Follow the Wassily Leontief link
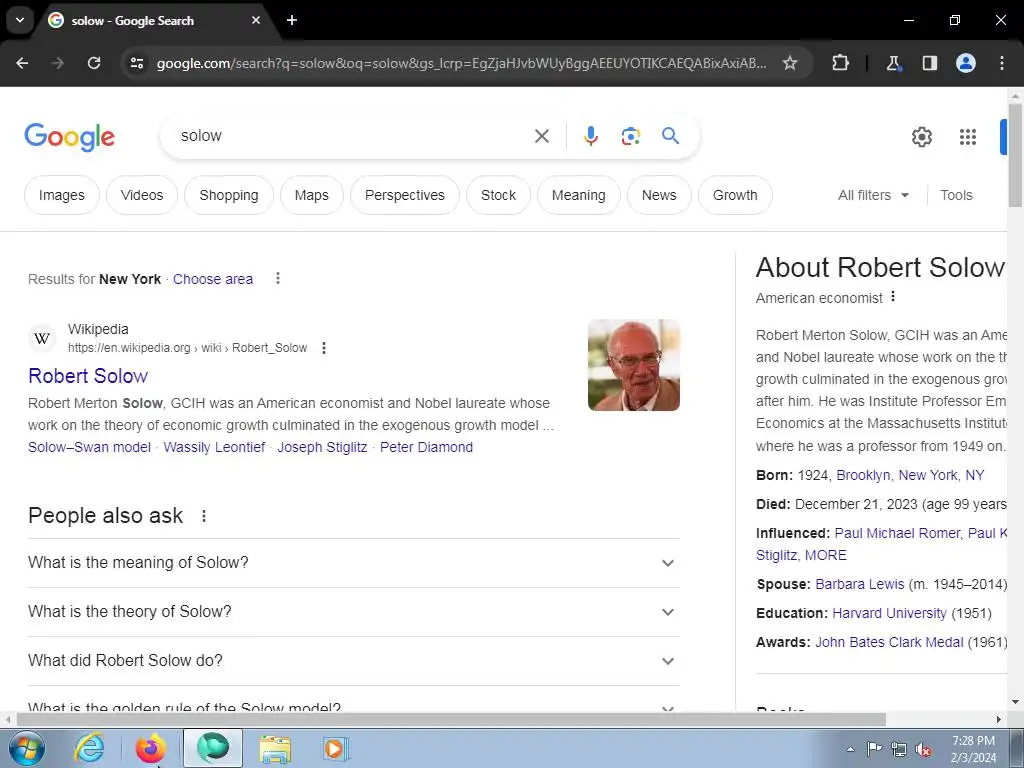 tap(214, 447)
